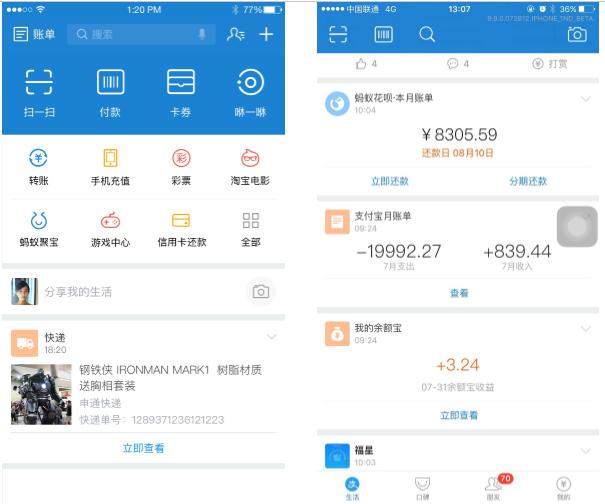
Task: Open comments bubble showing 4
Action: pyautogui.click(x=458, y=64)
